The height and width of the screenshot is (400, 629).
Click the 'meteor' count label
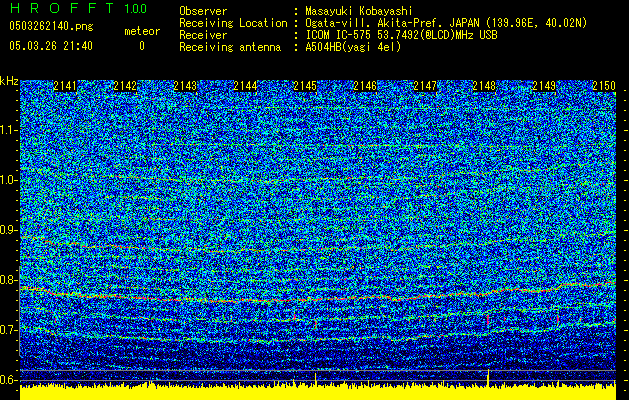pyautogui.click(x=142, y=31)
